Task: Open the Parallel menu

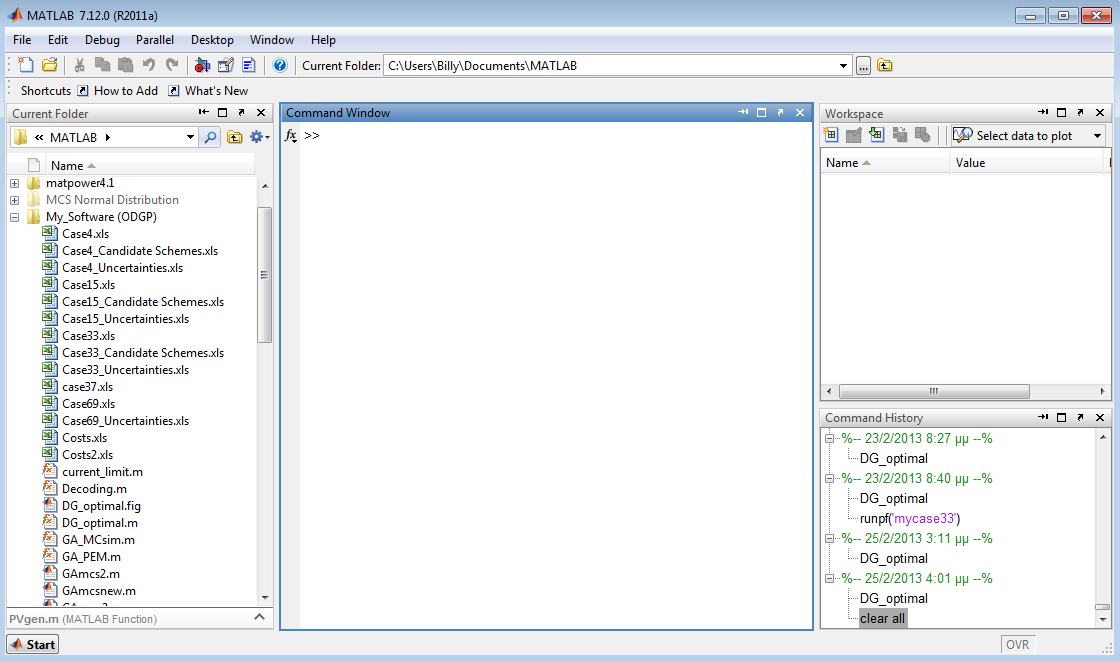Action: [155, 40]
